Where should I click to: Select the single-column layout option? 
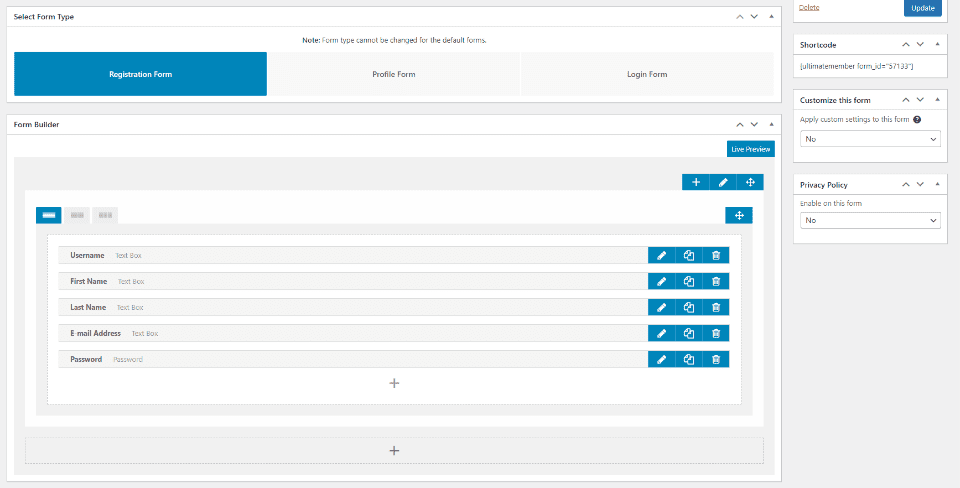click(x=49, y=216)
